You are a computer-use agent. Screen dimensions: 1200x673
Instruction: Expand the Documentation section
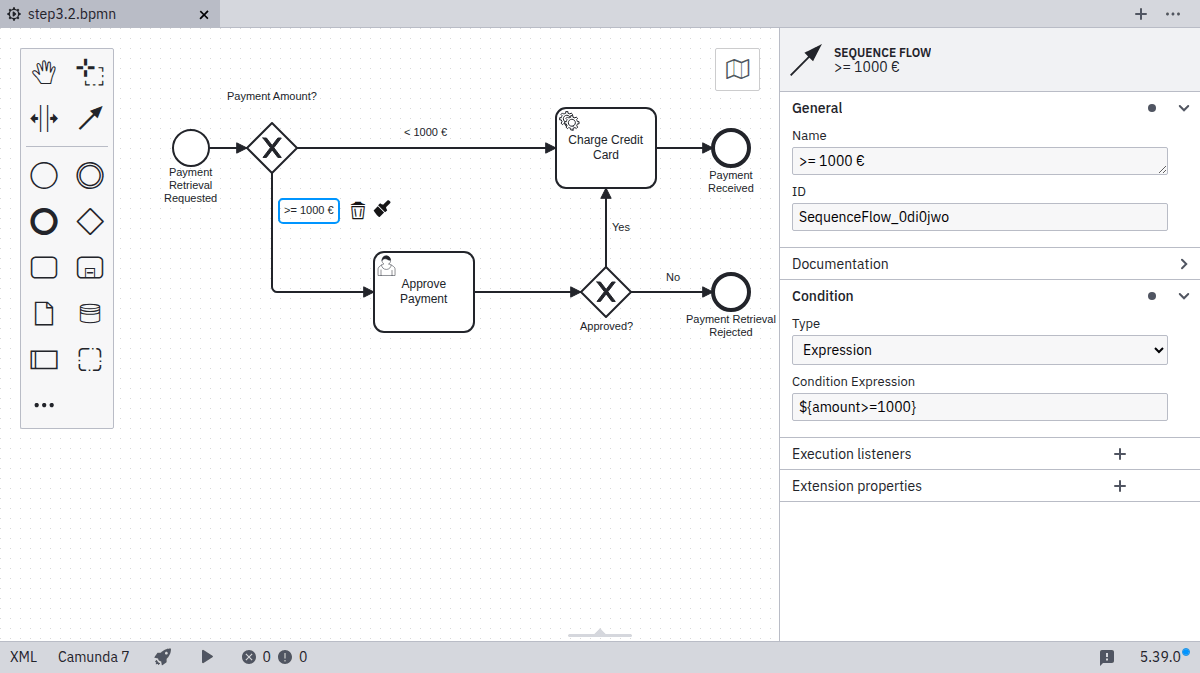(x=1184, y=264)
